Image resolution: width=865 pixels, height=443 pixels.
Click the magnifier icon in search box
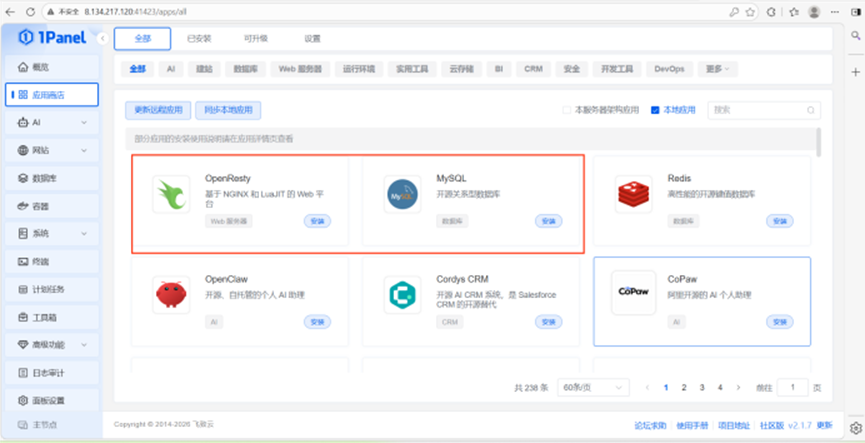pos(810,110)
